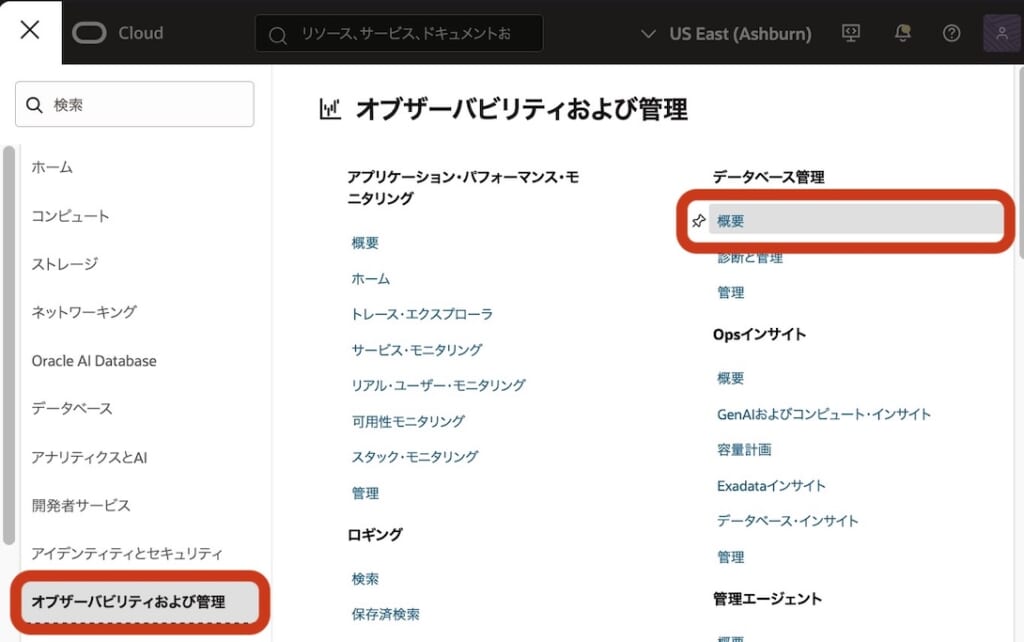Open サービス・モニタリング link

[417, 350]
